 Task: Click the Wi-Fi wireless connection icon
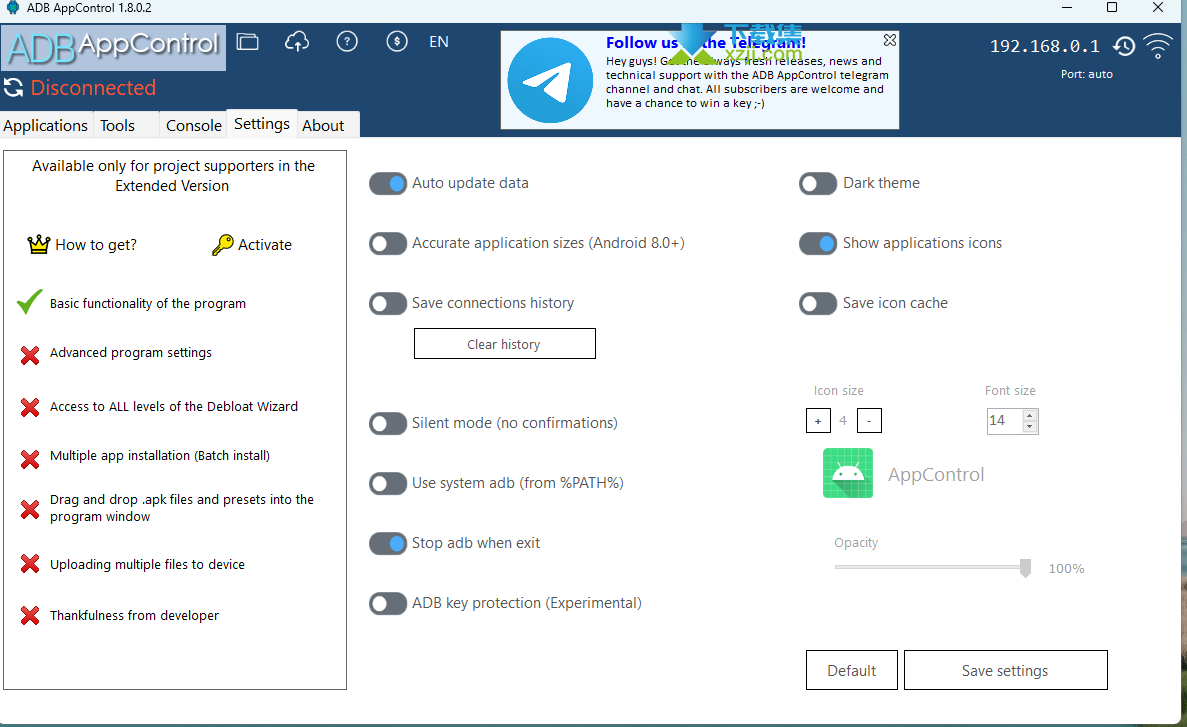(x=1157, y=46)
